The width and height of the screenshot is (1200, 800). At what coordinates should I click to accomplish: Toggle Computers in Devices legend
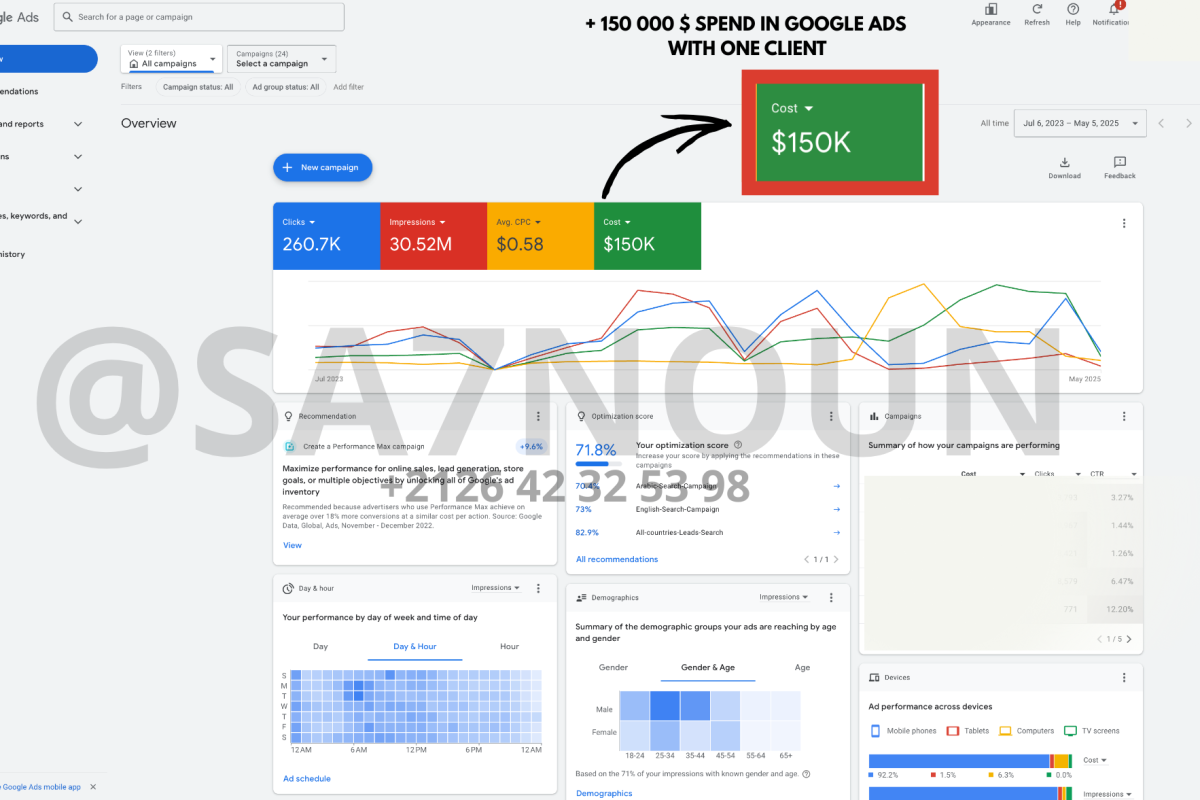pyautogui.click(x=1027, y=731)
